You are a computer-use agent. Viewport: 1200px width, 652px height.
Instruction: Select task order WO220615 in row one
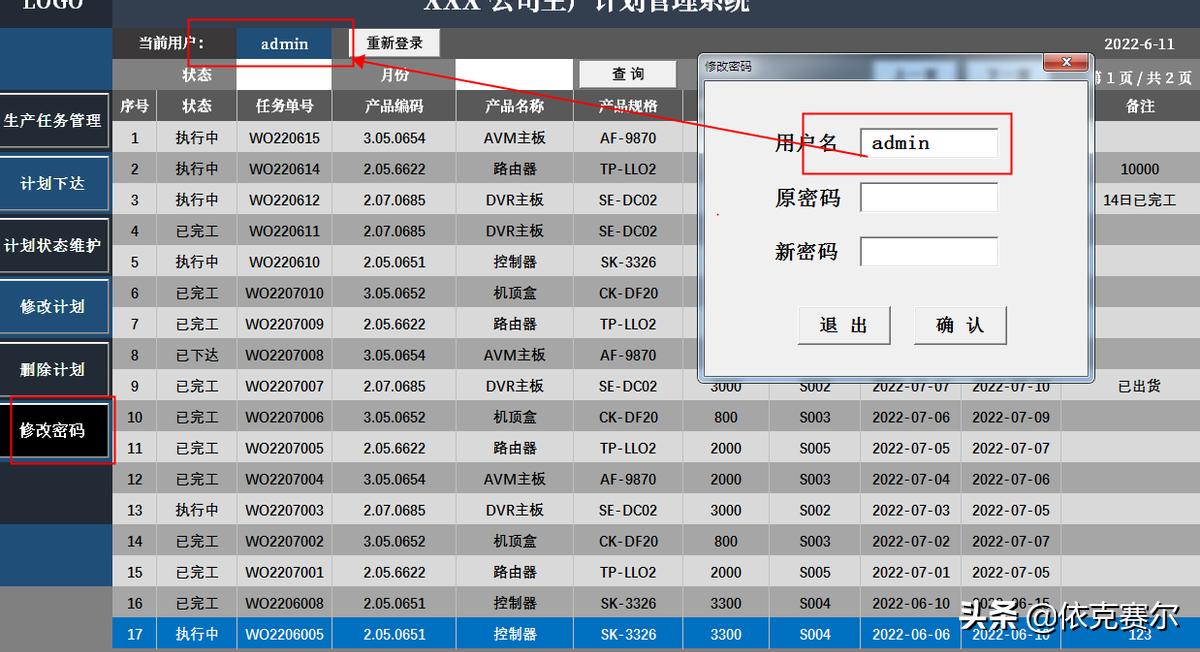(x=282, y=137)
